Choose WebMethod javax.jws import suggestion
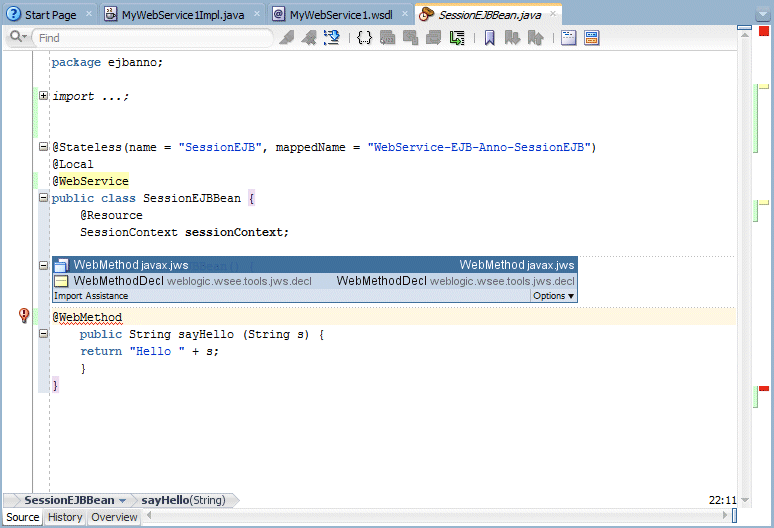The width and height of the screenshot is (774, 528). (314, 265)
